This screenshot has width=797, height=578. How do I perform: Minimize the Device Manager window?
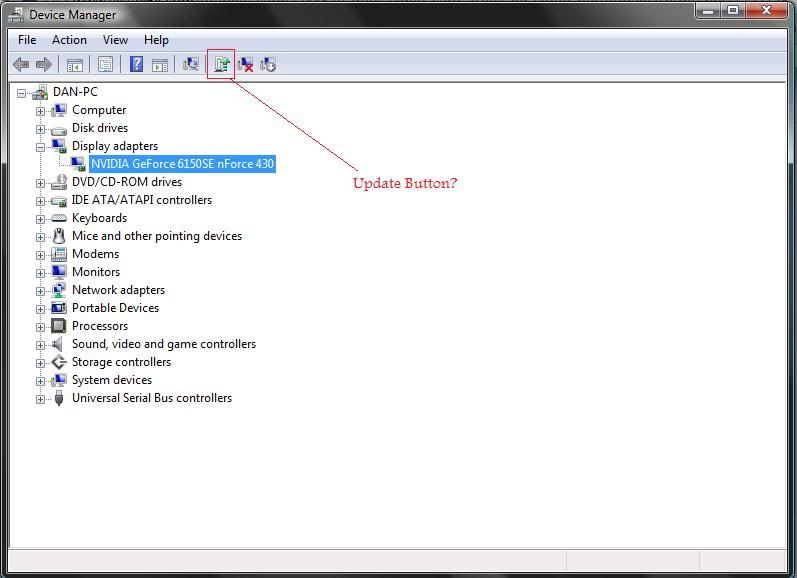pos(708,10)
